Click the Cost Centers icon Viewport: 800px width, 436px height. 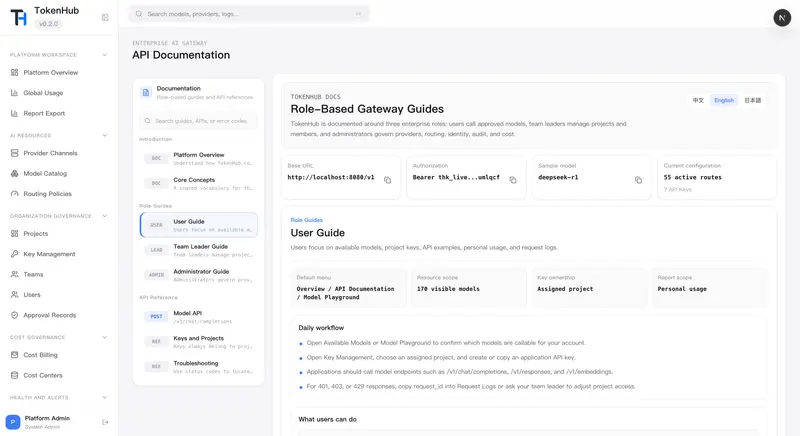point(14,375)
